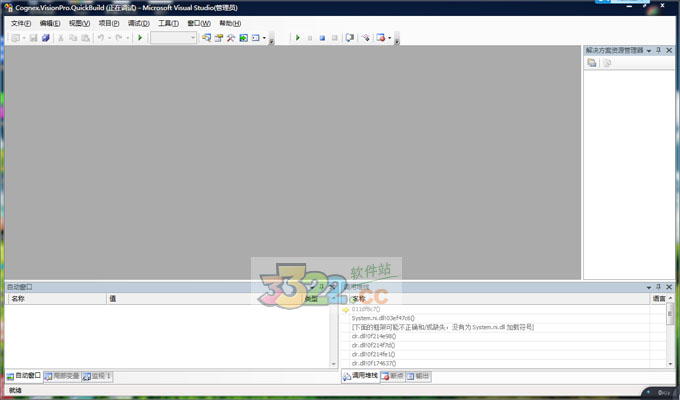The height and width of the screenshot is (400, 680).
Task: Click the first icon in Solution Explorer toolbar
Action: coord(592,63)
